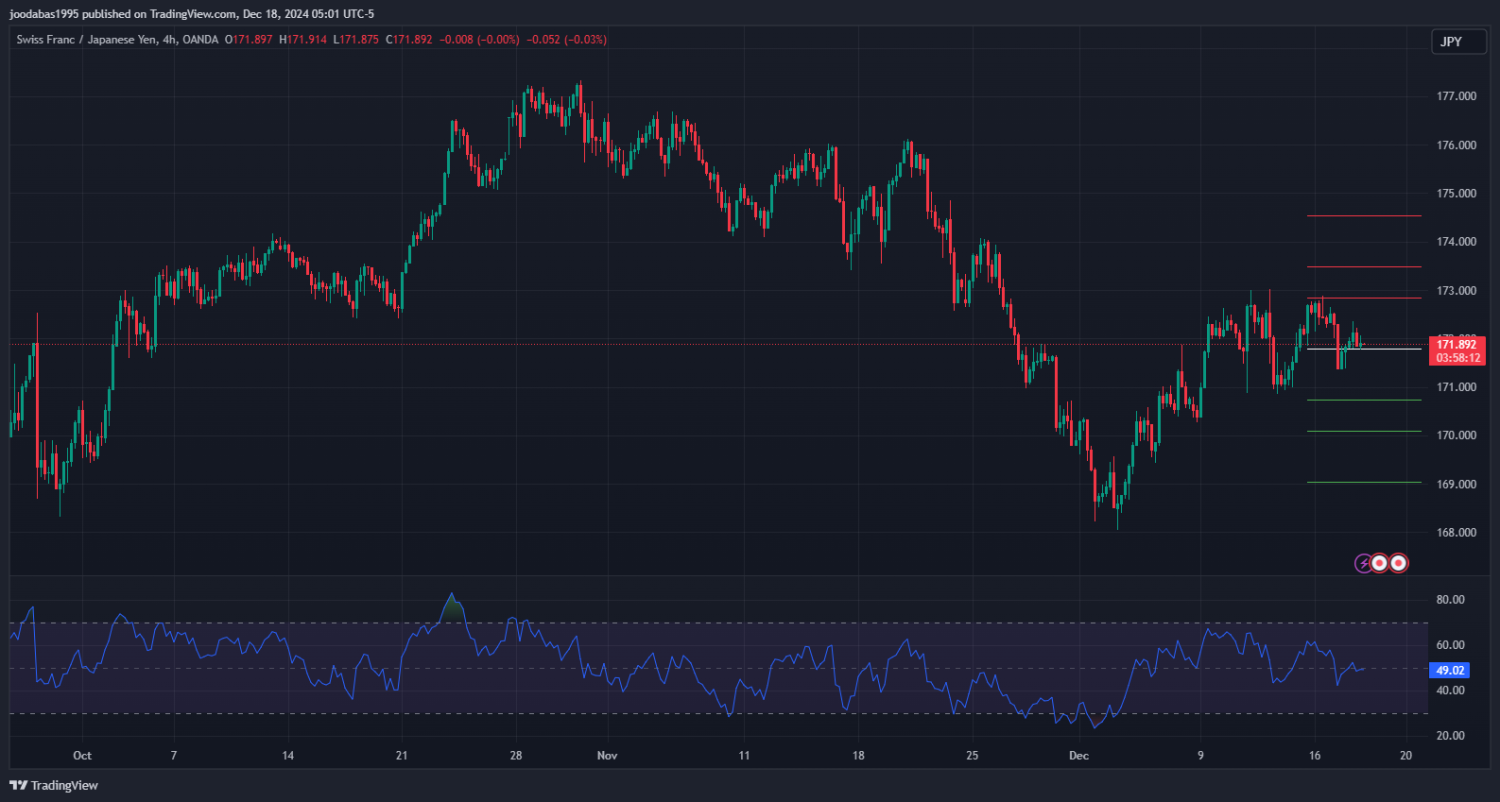Click the 175.000 price axis label

point(1456,194)
